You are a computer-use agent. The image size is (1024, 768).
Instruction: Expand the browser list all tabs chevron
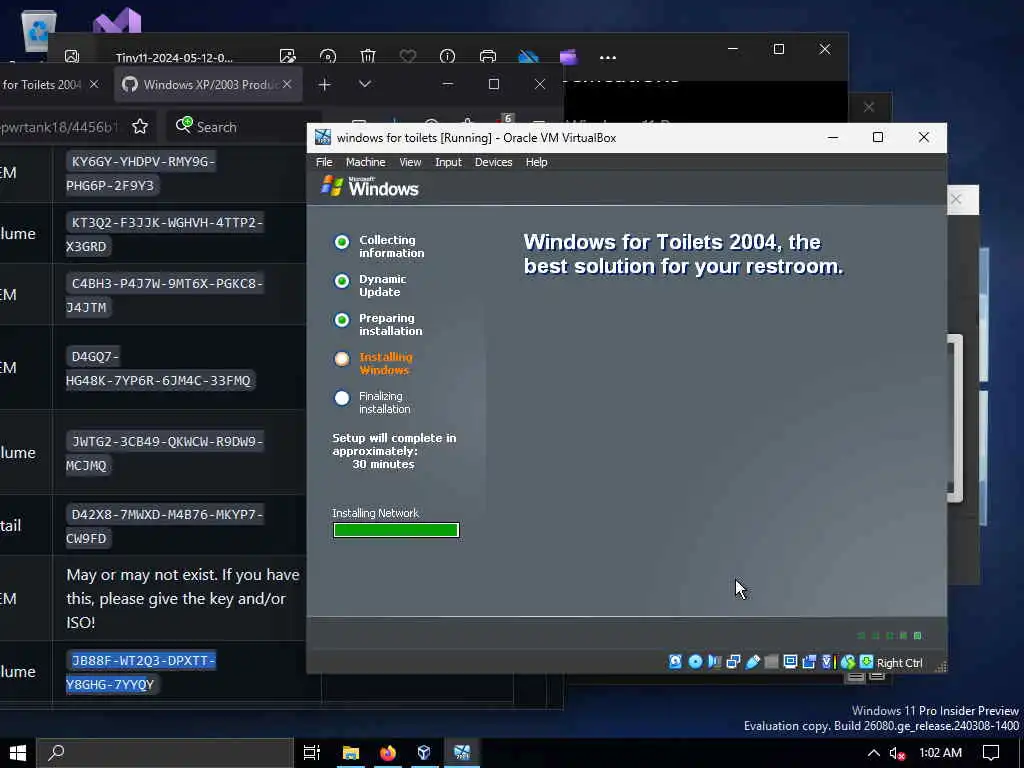(x=365, y=84)
